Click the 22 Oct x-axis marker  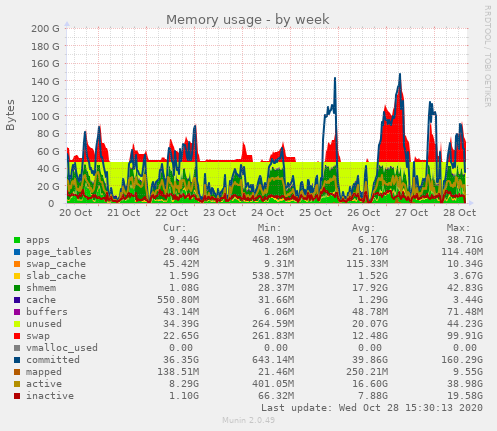coord(172,213)
